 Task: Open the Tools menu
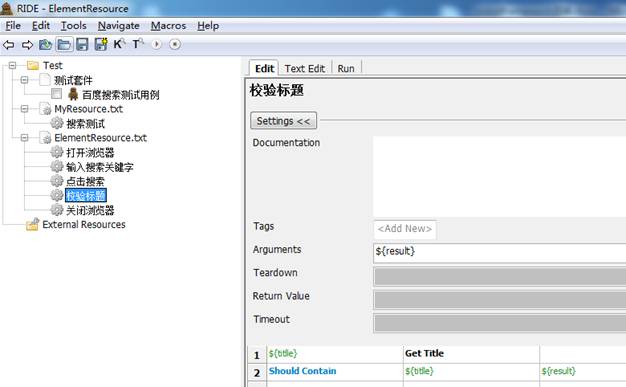pyautogui.click(x=73, y=26)
